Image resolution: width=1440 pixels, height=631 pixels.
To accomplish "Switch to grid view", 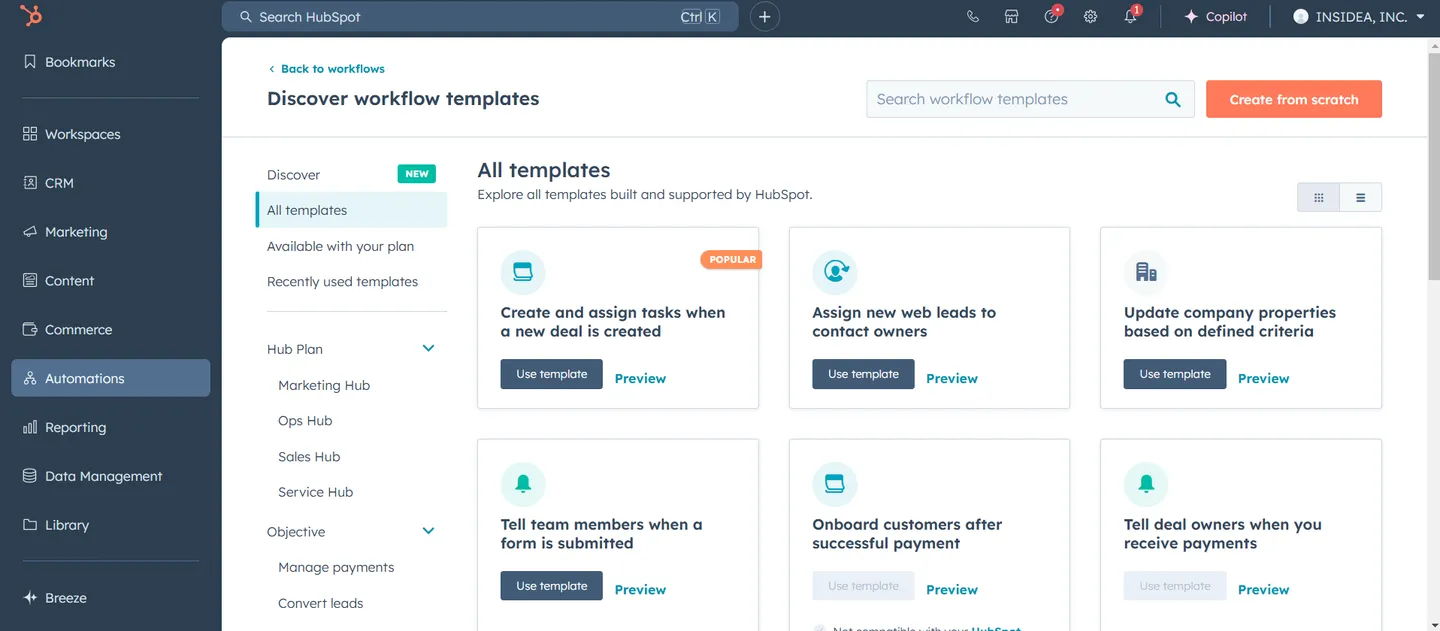I will click(x=1319, y=198).
